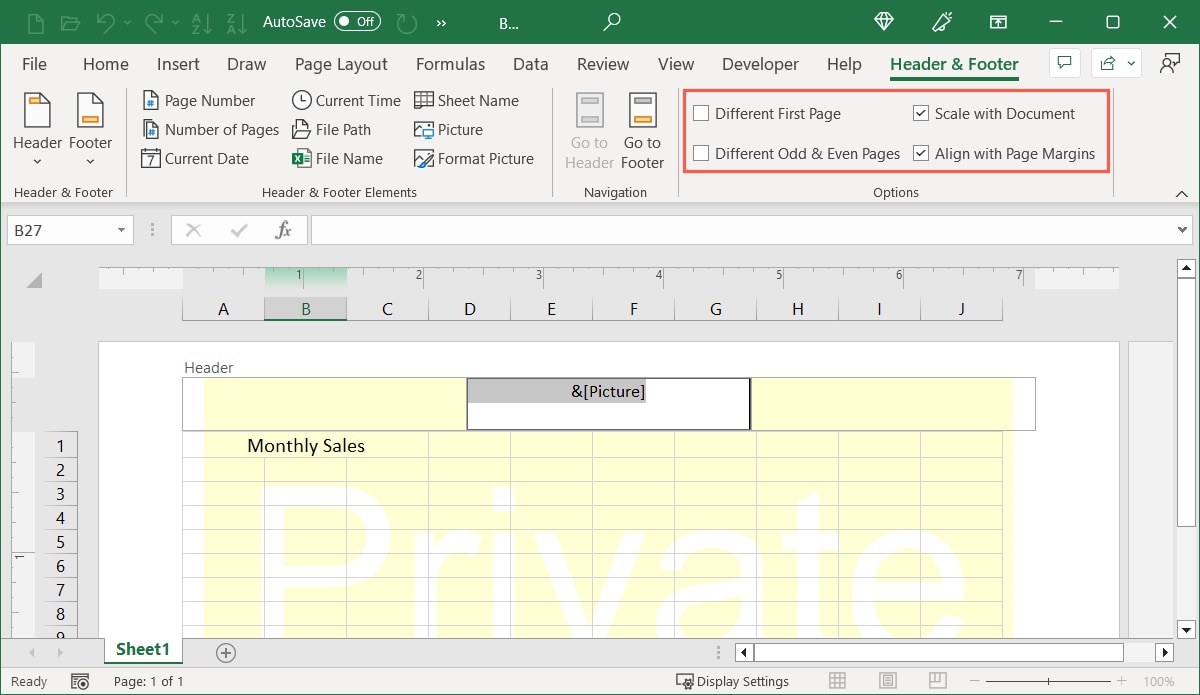Enable Different Odd & Even Pages

[701, 153]
